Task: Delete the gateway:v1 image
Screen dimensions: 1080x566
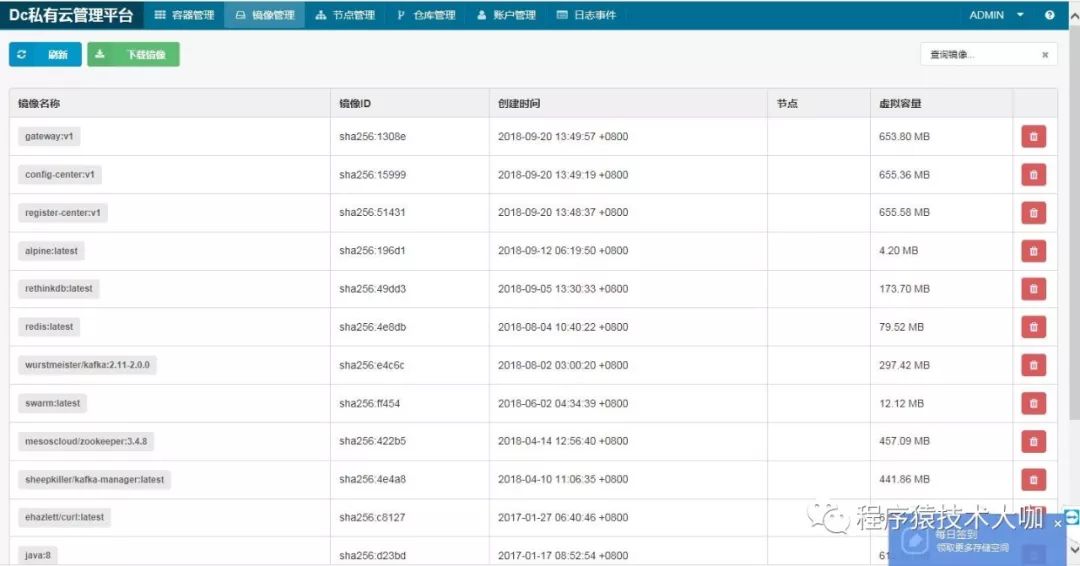Action: pos(1033,136)
